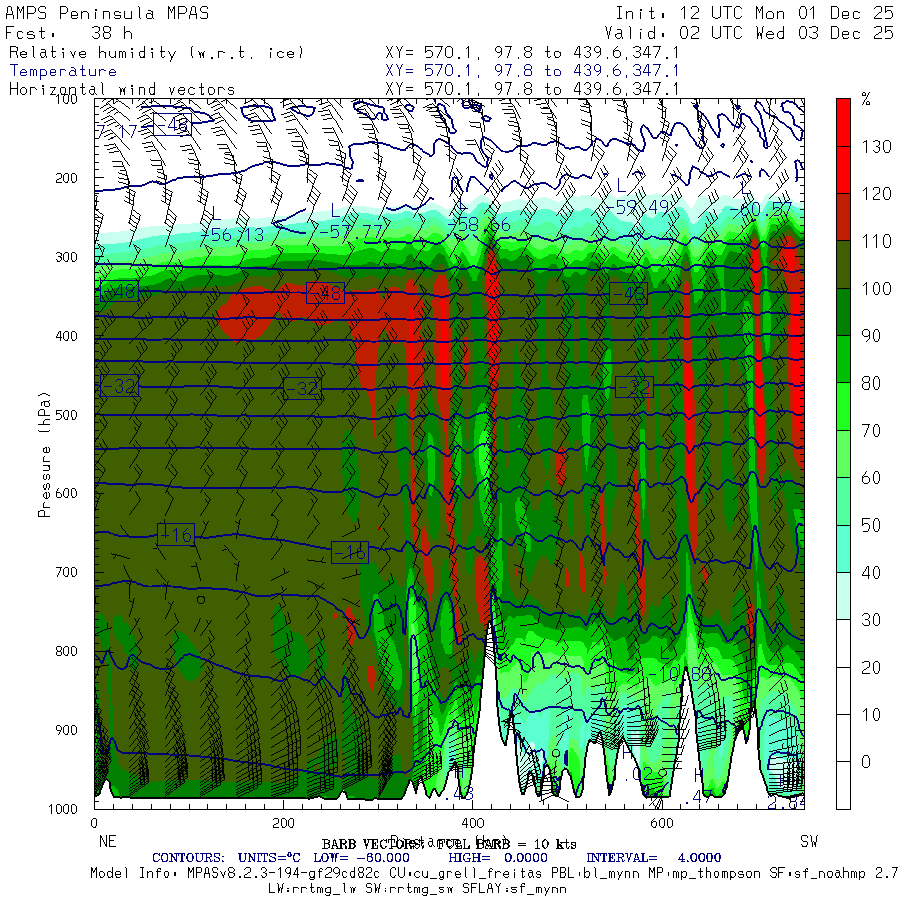Image resolution: width=900 pixels, height=900 pixels.
Task: Click the vertical Pressure (hPa) axis title
Action: pos(44,454)
